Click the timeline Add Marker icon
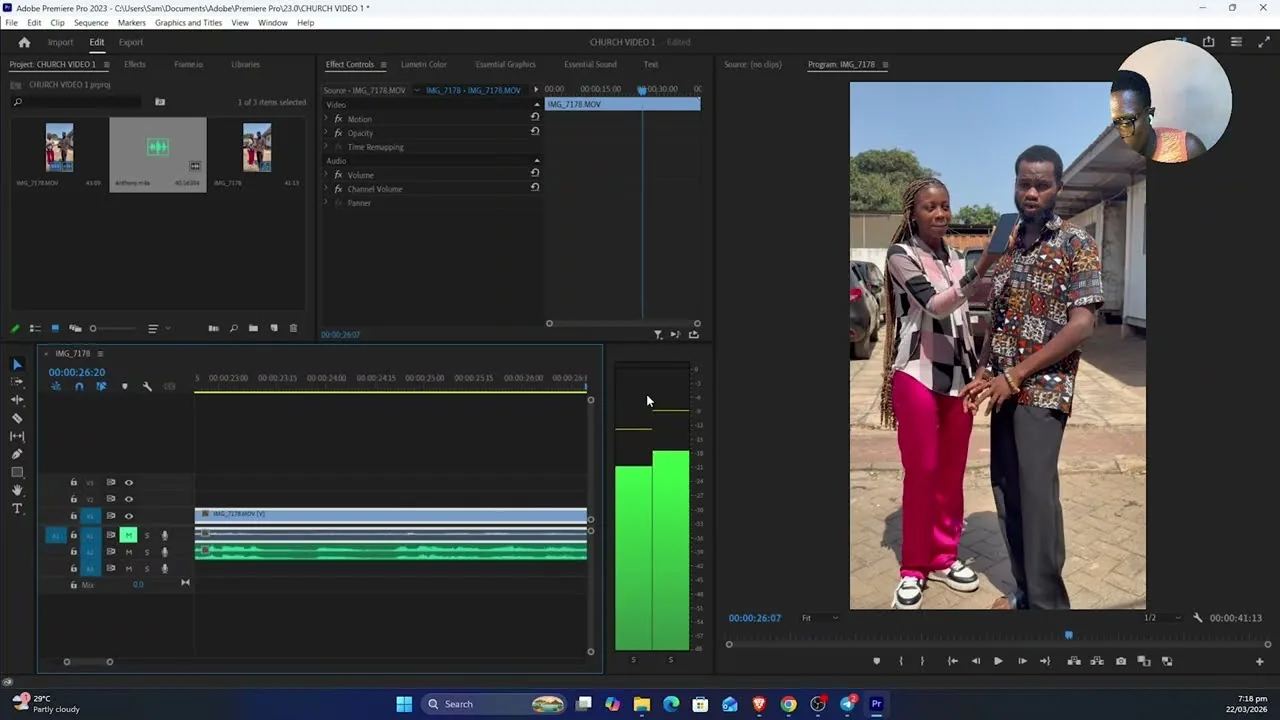 (x=125, y=386)
